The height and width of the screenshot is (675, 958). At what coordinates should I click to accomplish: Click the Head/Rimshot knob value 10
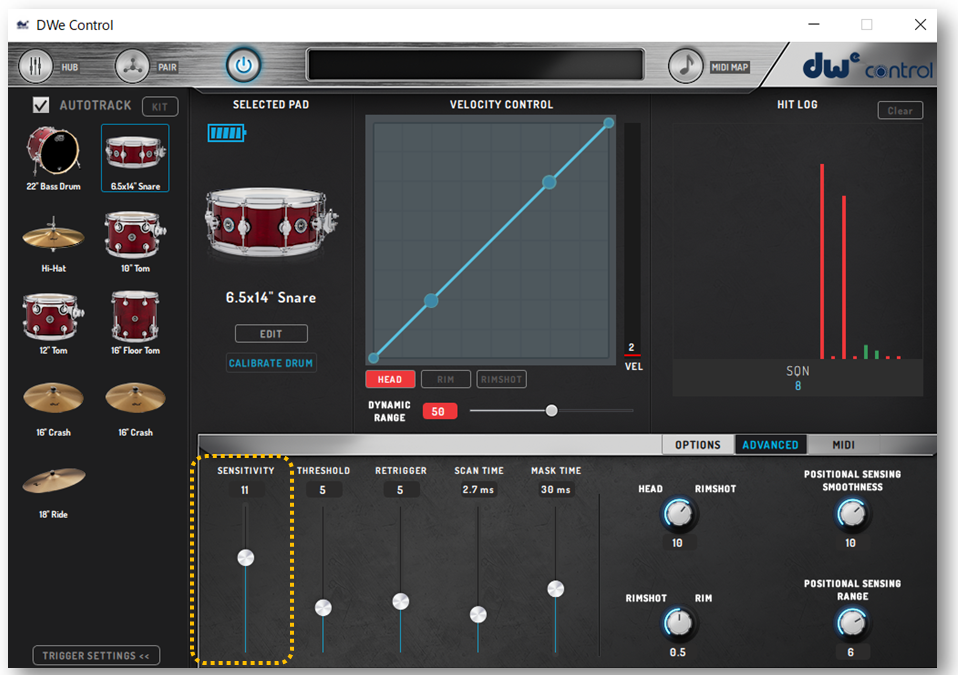coord(677,543)
